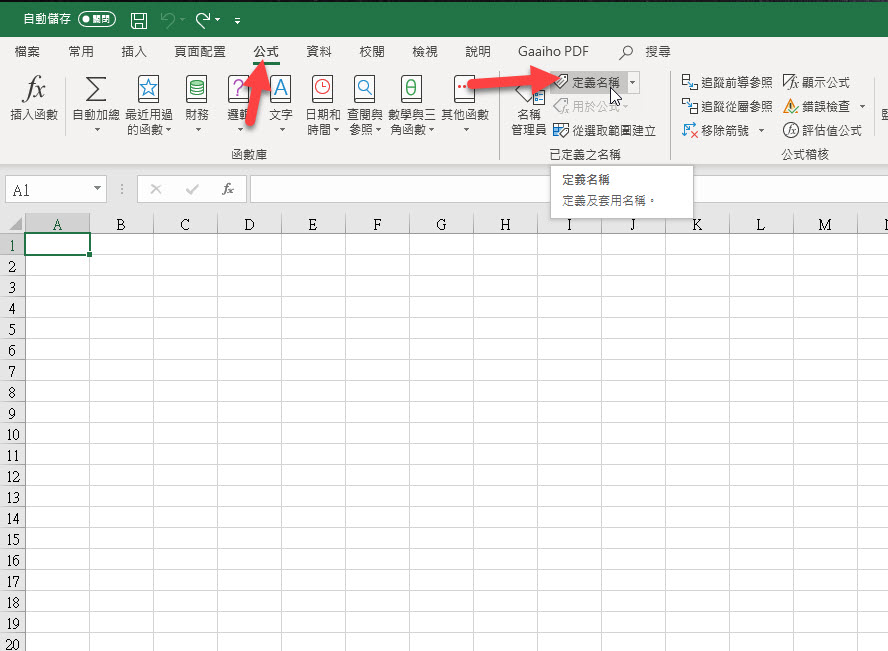This screenshot has width=888, height=651.
Task: Select column M header
Action: tap(825, 224)
